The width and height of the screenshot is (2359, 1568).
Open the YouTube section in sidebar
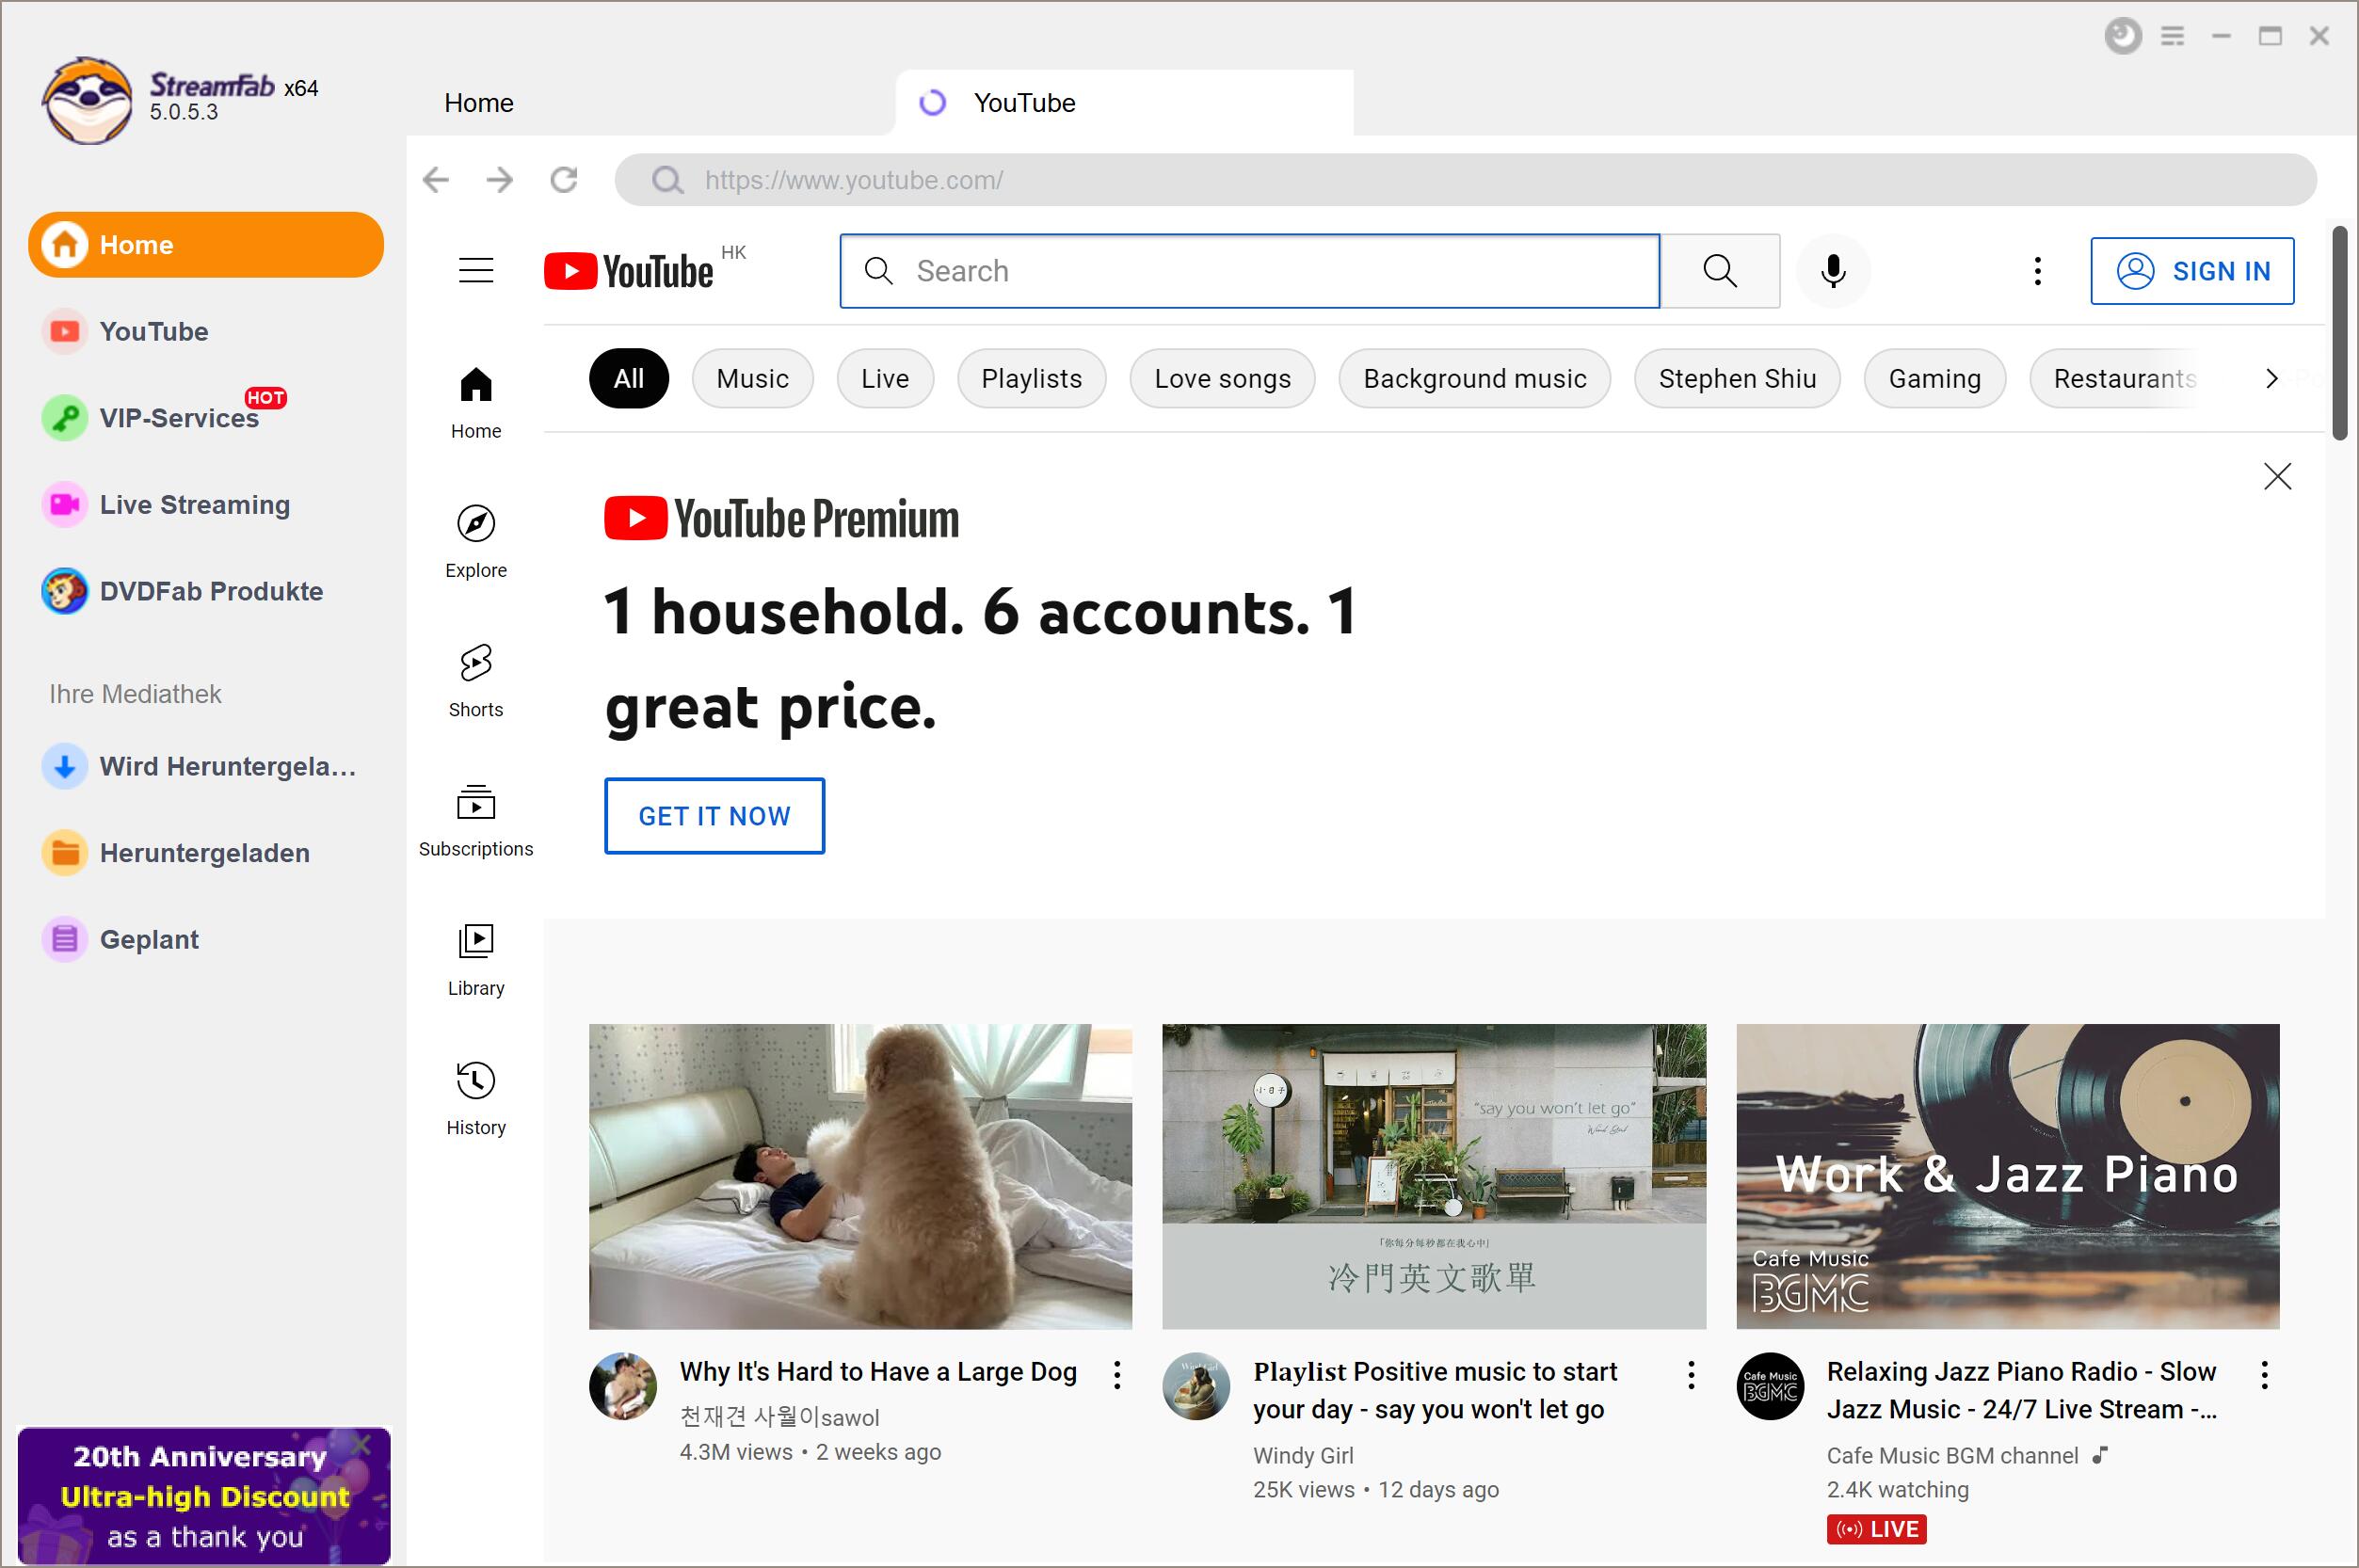point(154,330)
